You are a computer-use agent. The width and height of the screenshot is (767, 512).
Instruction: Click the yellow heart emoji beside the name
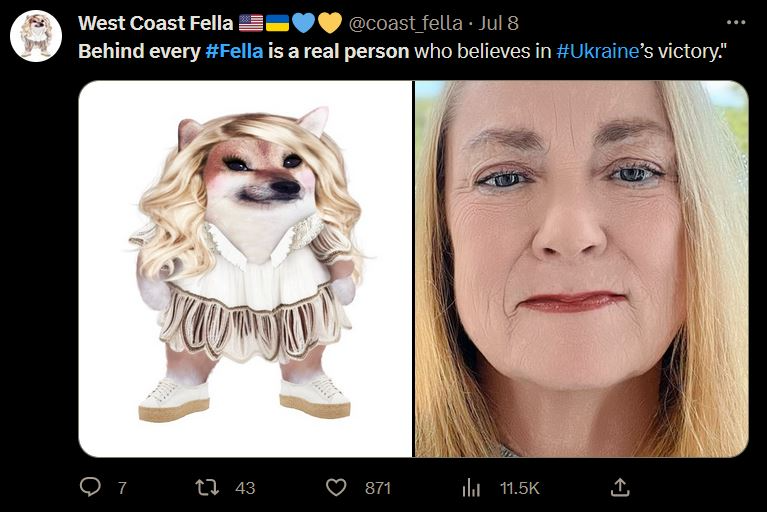click(x=330, y=22)
